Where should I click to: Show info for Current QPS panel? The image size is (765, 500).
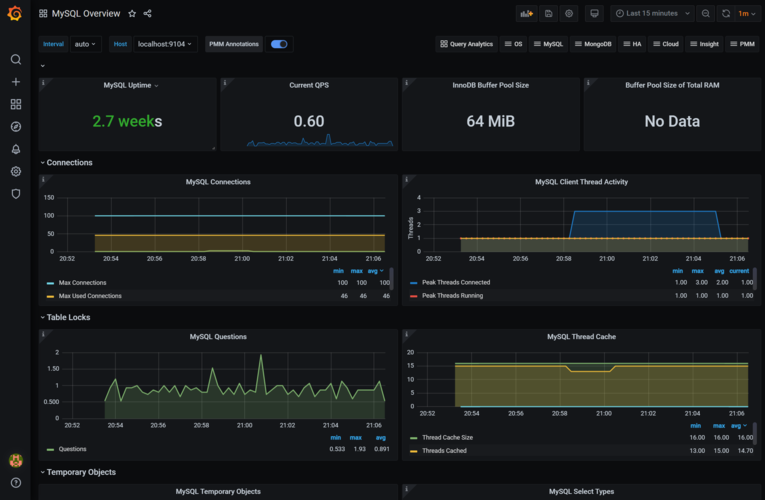pyautogui.click(x=225, y=82)
